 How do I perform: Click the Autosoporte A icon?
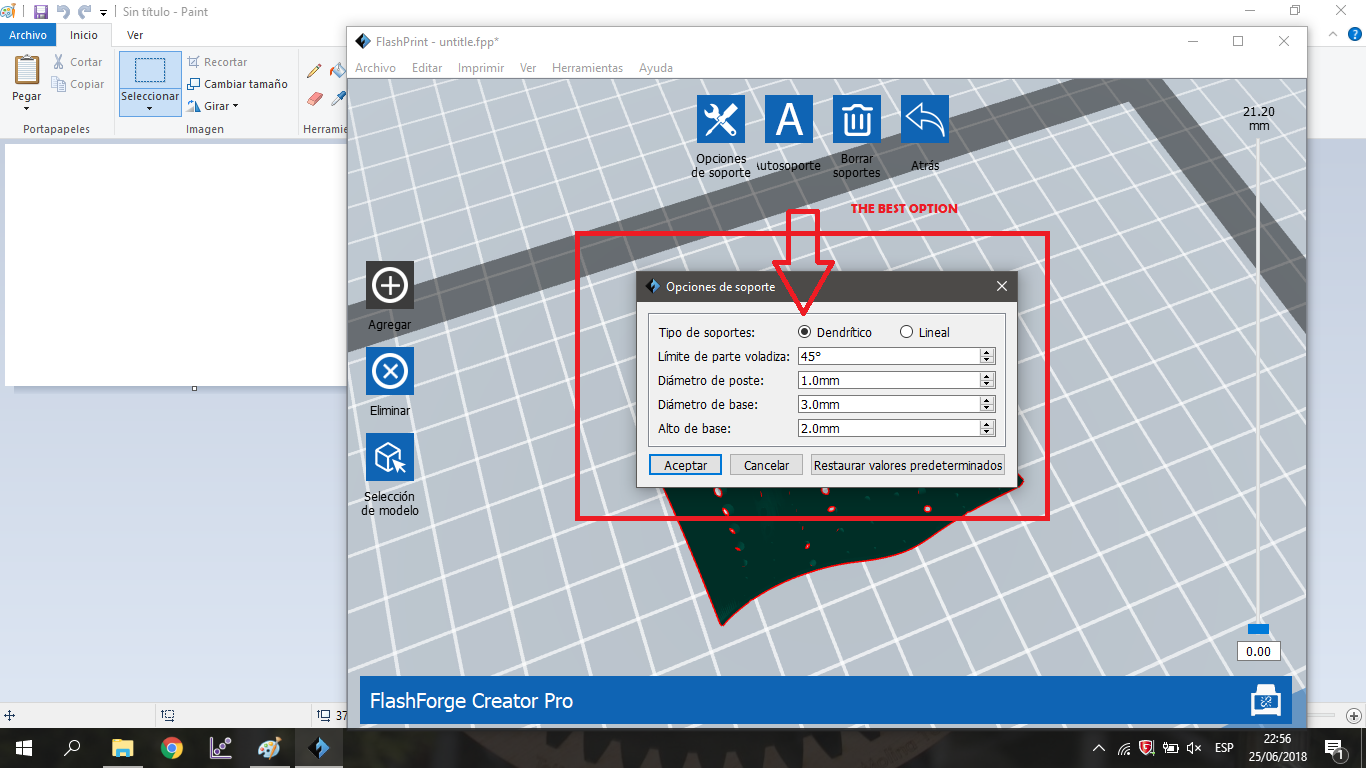(x=789, y=120)
